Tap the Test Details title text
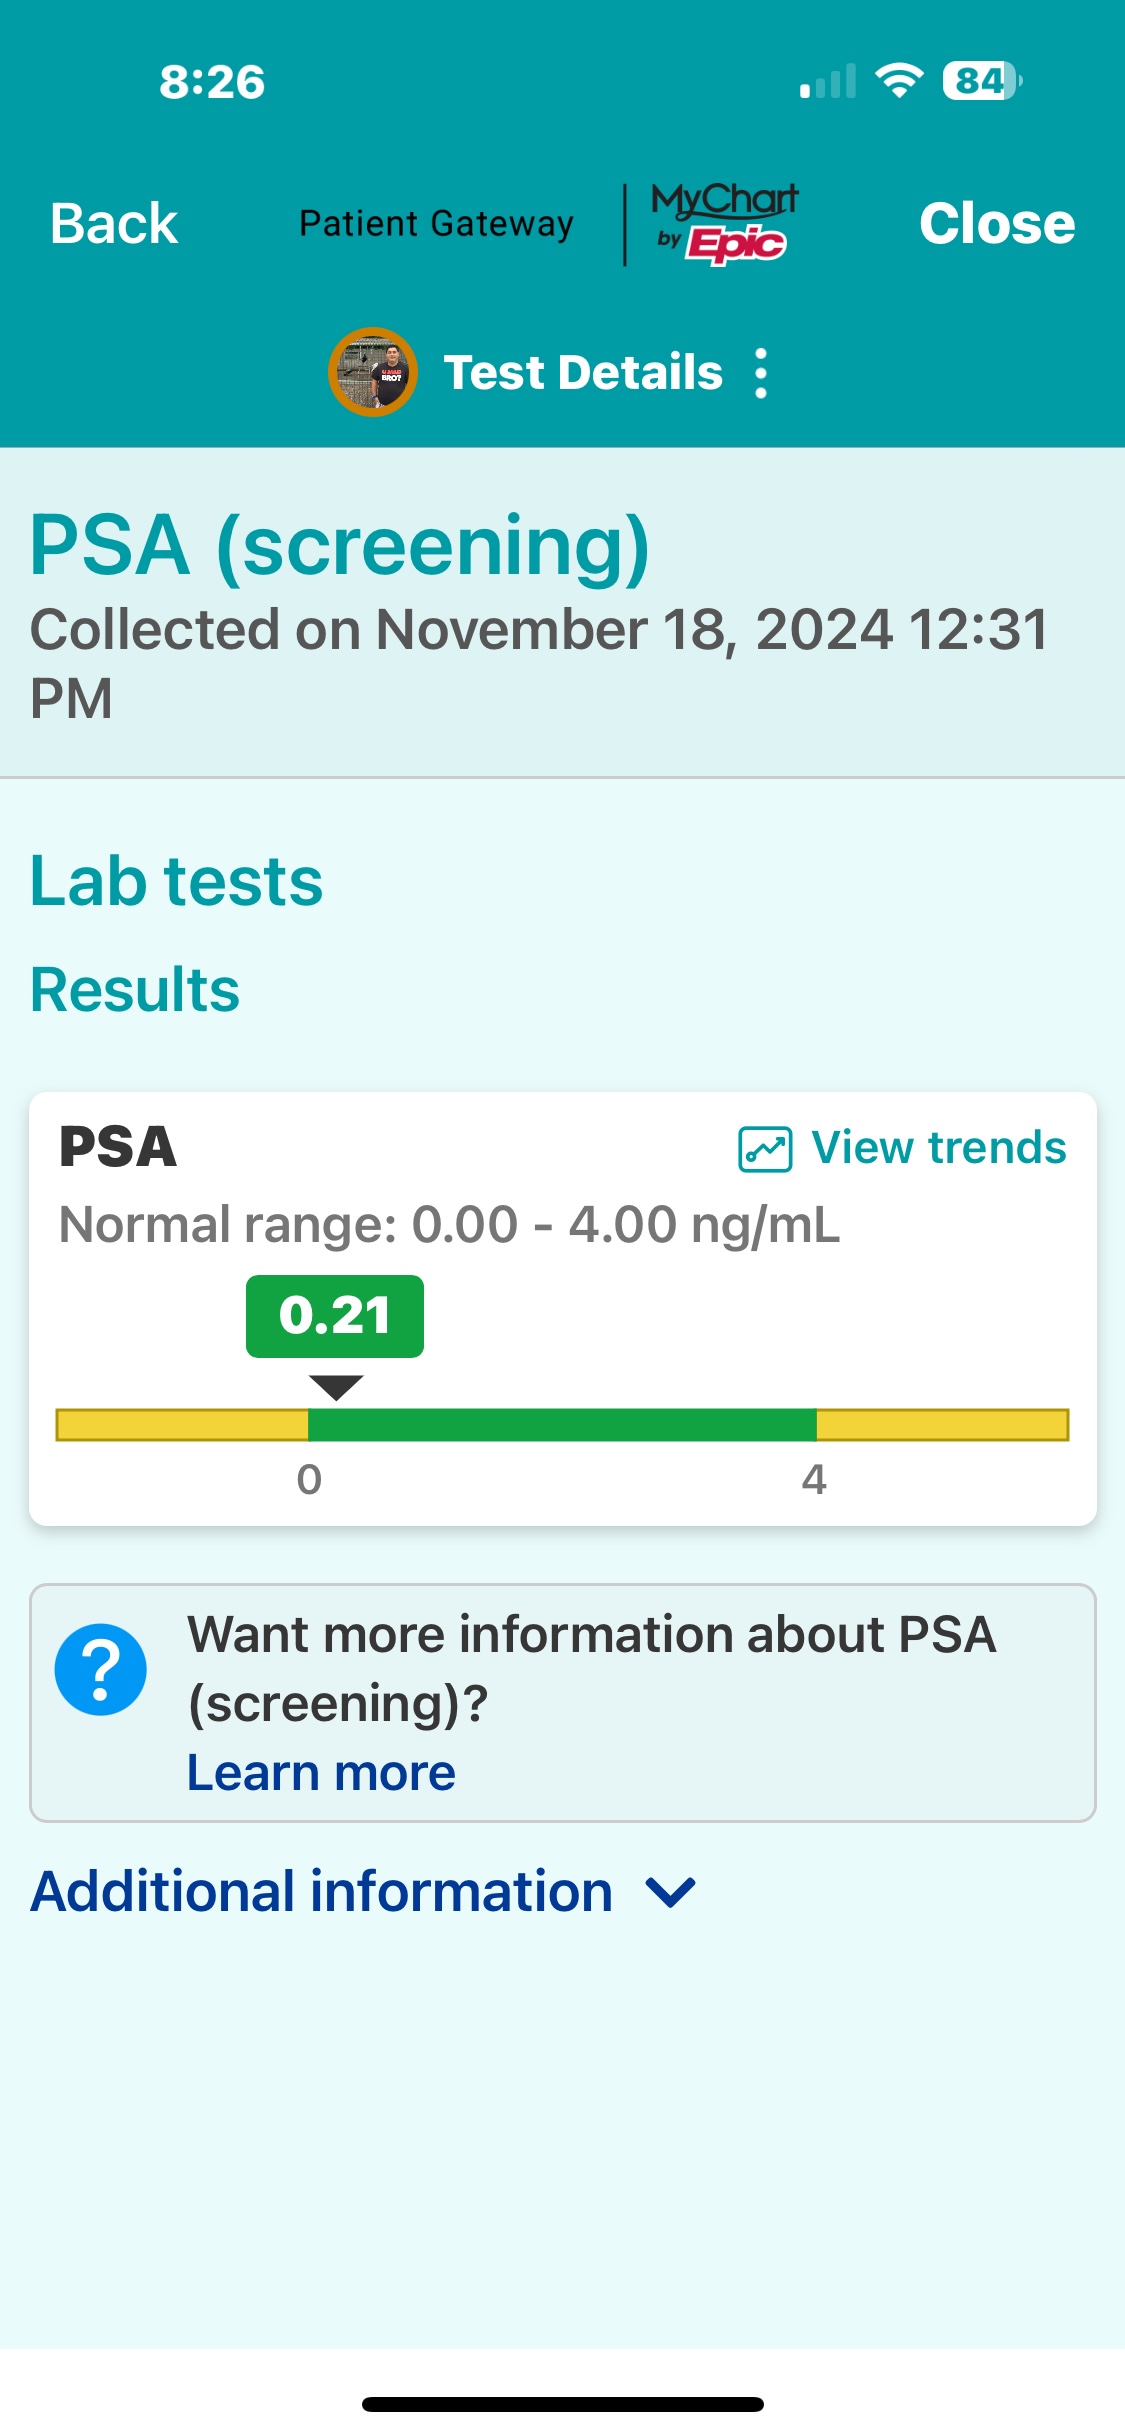Screen dimensions: 1125x2436 coord(583,372)
